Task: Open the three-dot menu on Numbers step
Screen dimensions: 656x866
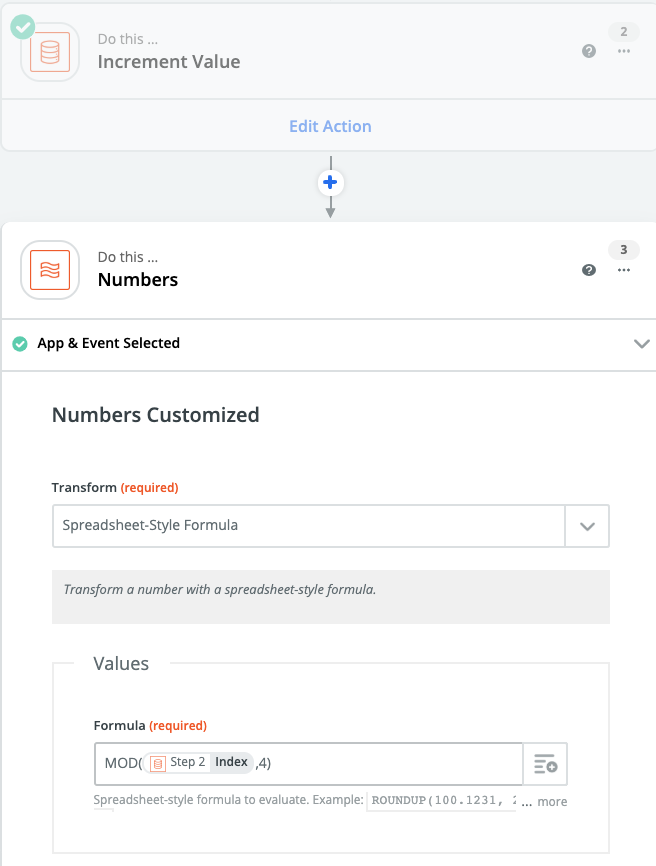Action: click(x=624, y=270)
